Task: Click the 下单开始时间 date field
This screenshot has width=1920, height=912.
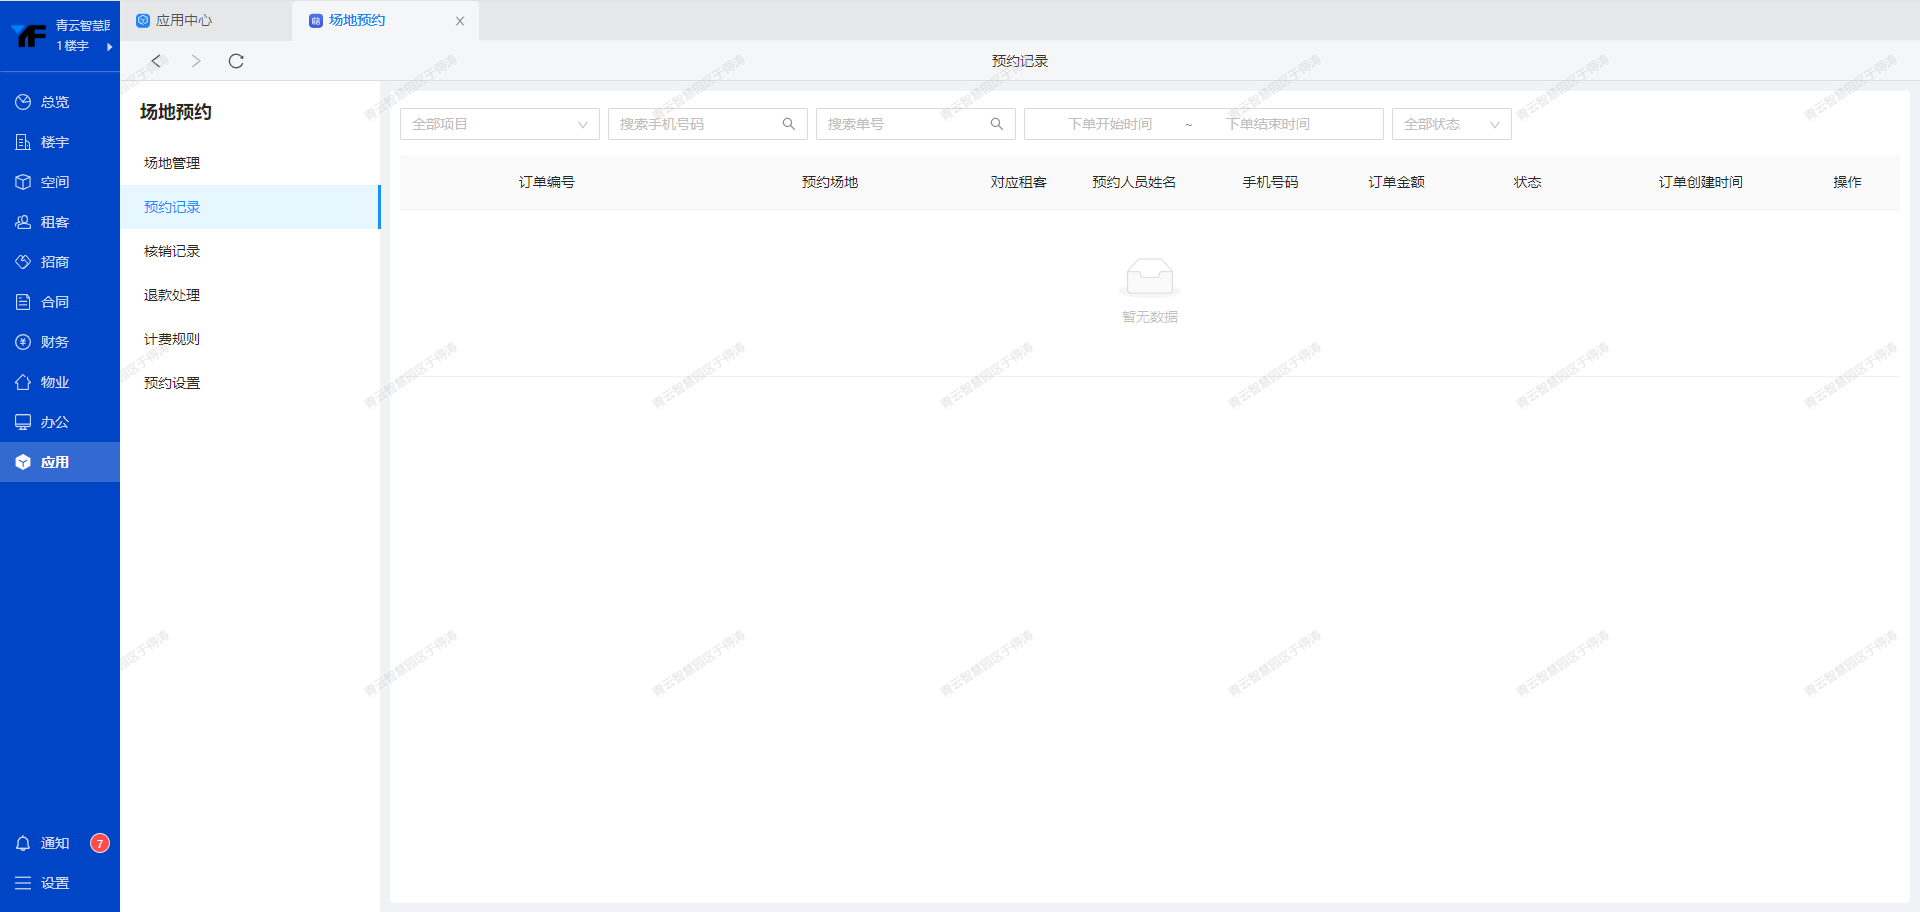Action: pos(1109,124)
